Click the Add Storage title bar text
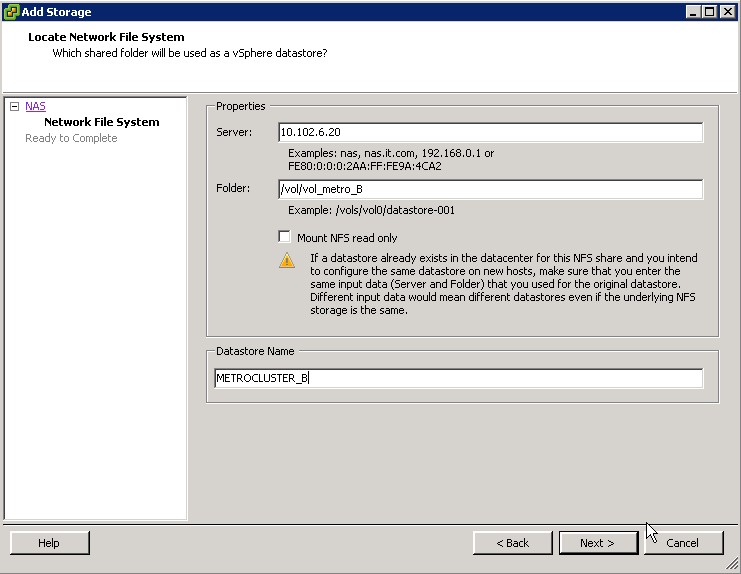This screenshot has height=574, width=741. 56,12
